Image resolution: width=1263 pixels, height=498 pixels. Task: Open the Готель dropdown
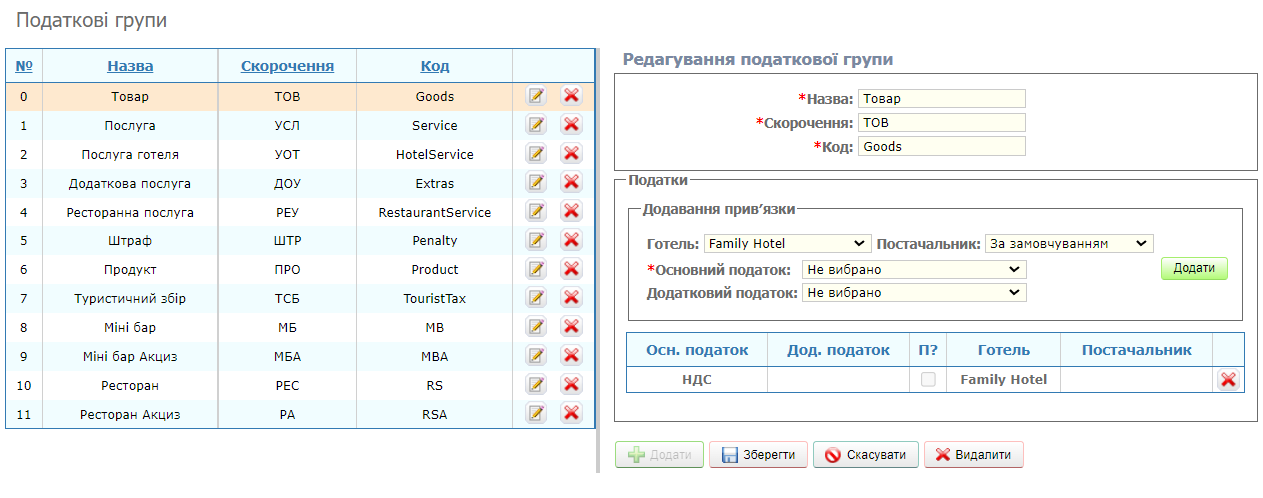(x=787, y=244)
